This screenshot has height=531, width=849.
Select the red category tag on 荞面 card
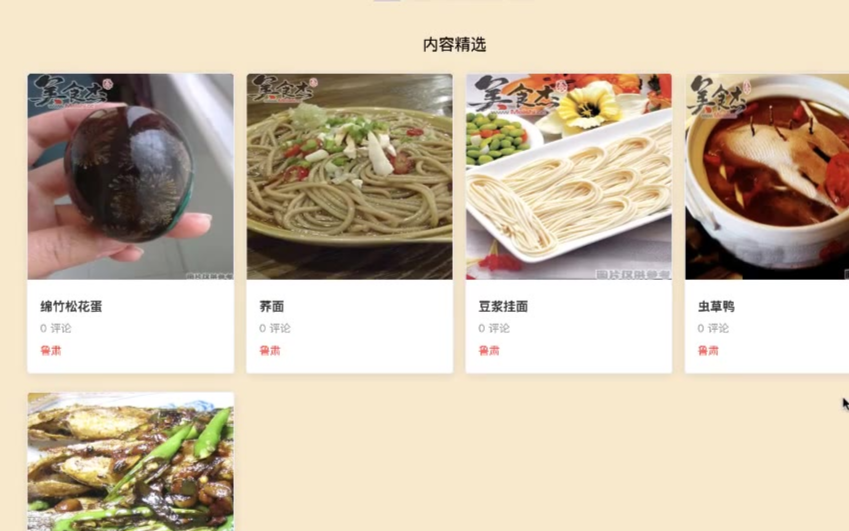point(270,351)
